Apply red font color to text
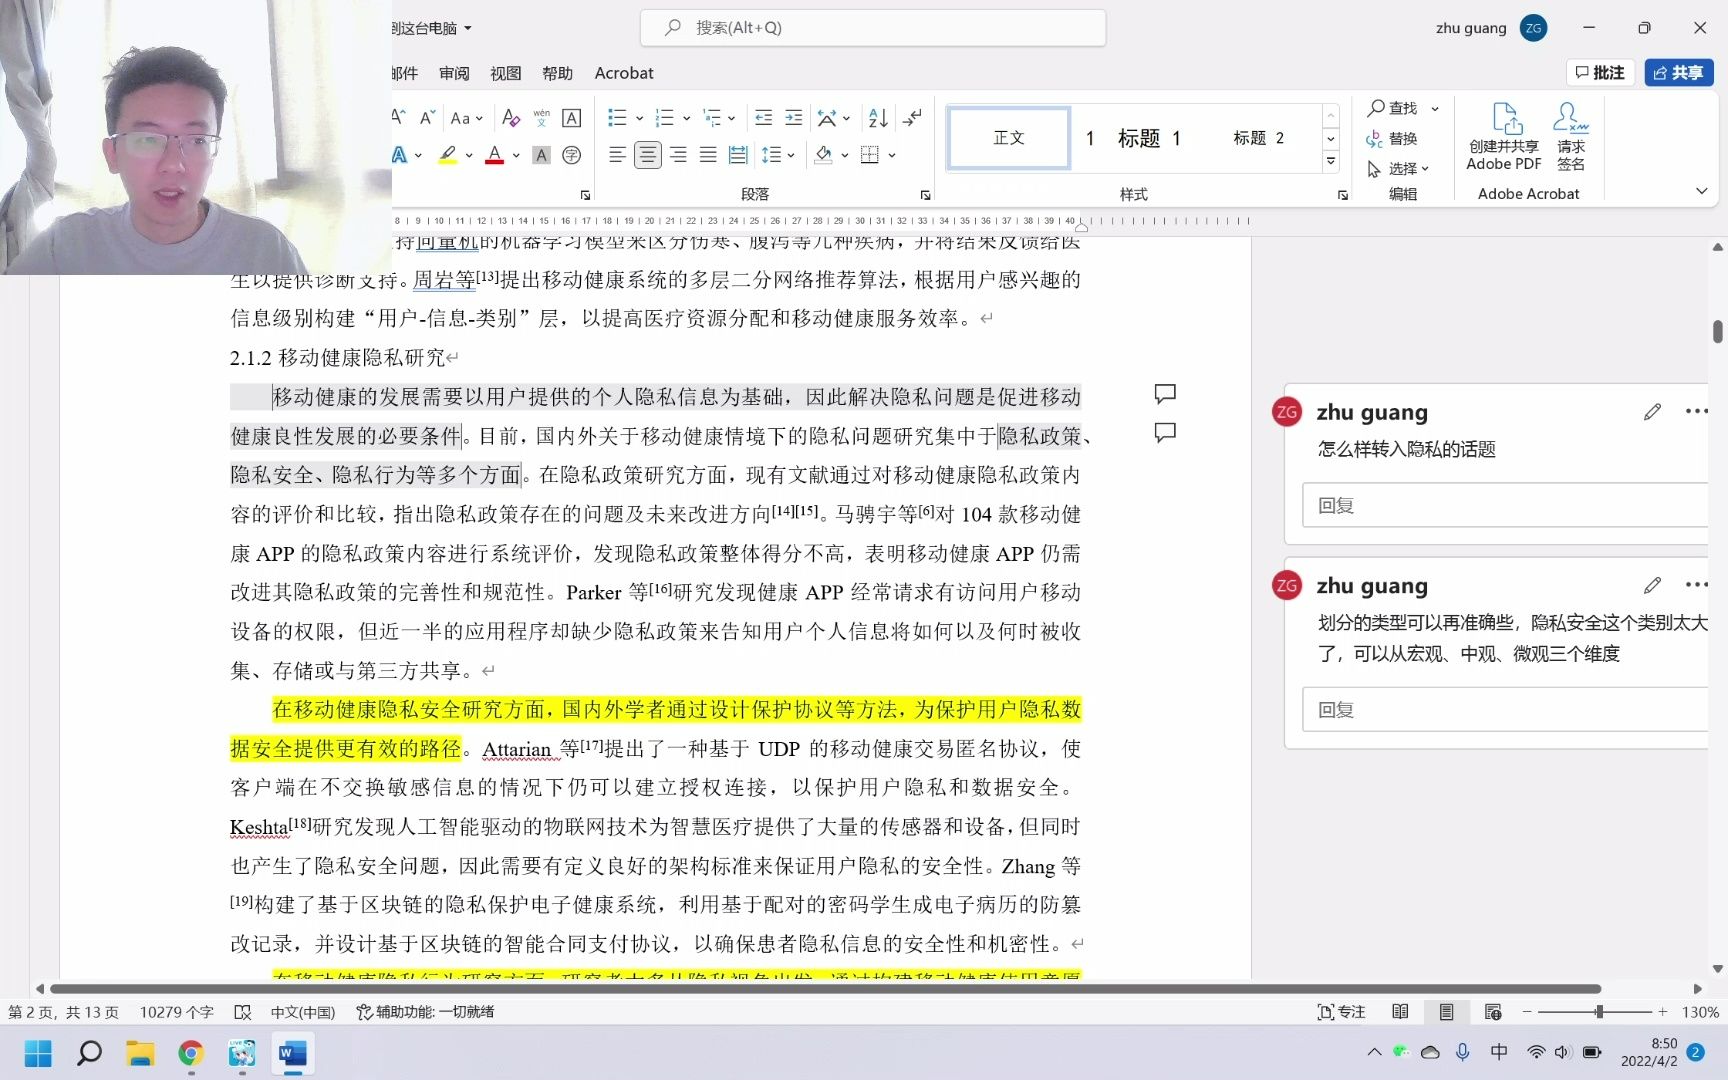Image resolution: width=1728 pixels, height=1080 pixels. [x=494, y=154]
